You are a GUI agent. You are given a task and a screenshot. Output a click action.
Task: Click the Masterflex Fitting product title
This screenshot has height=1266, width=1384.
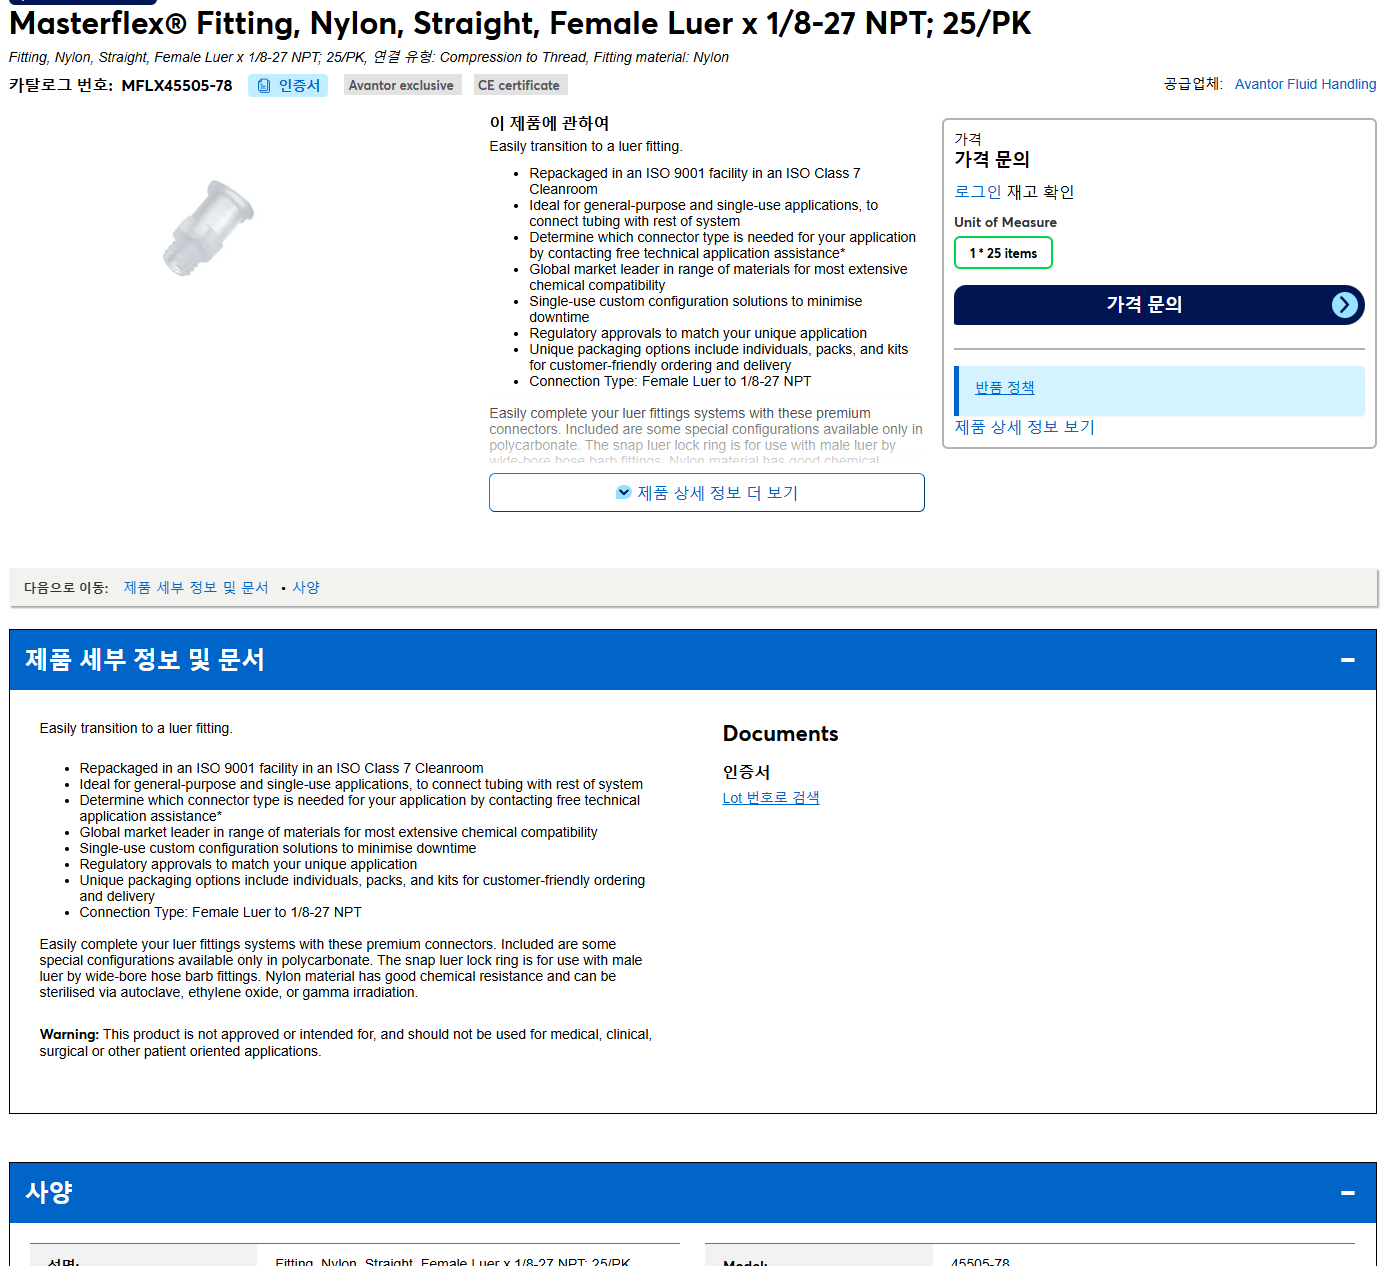pos(520,23)
